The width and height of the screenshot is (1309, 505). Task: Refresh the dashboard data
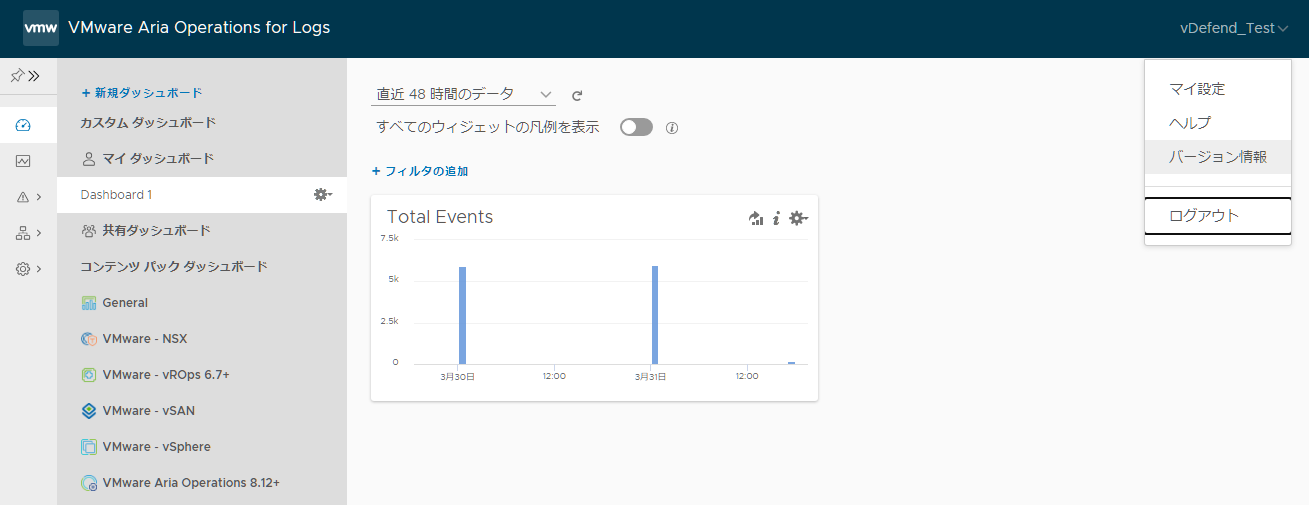577,96
